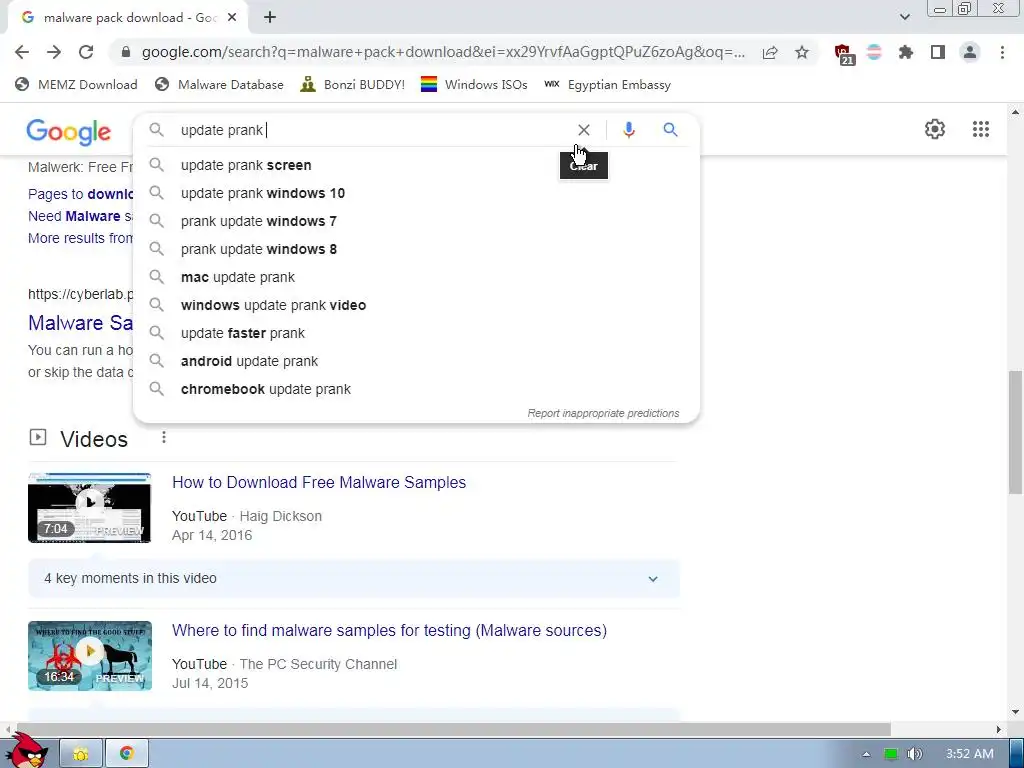Screen dimensions: 1024x768
Task: Open the striped circle extension icon
Action: pos(874,52)
